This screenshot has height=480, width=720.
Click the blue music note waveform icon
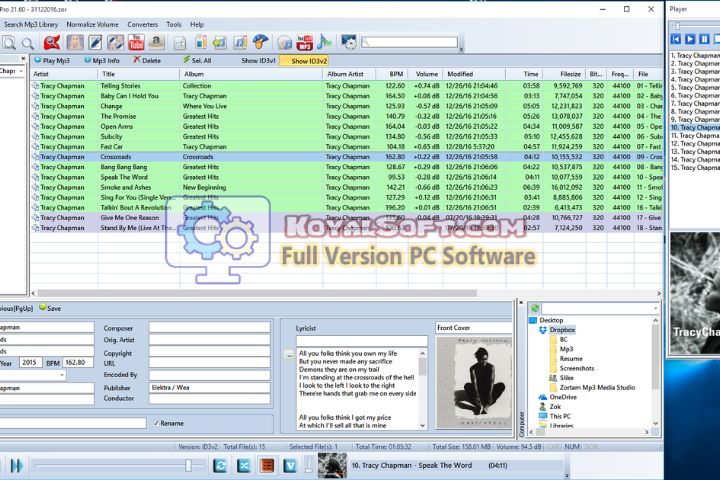tap(324, 42)
